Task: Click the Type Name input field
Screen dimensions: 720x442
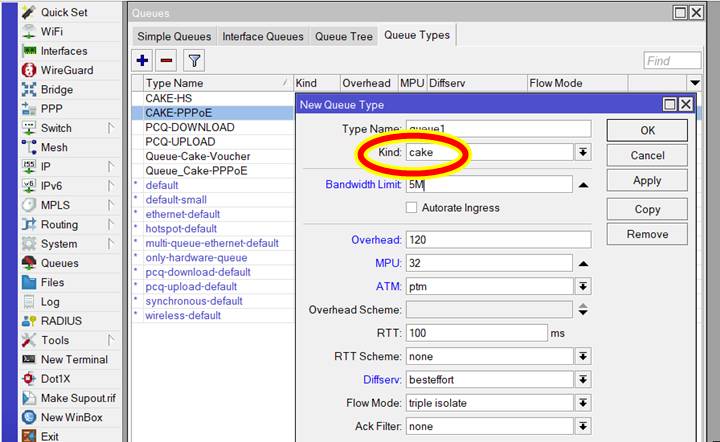Action: click(x=498, y=129)
